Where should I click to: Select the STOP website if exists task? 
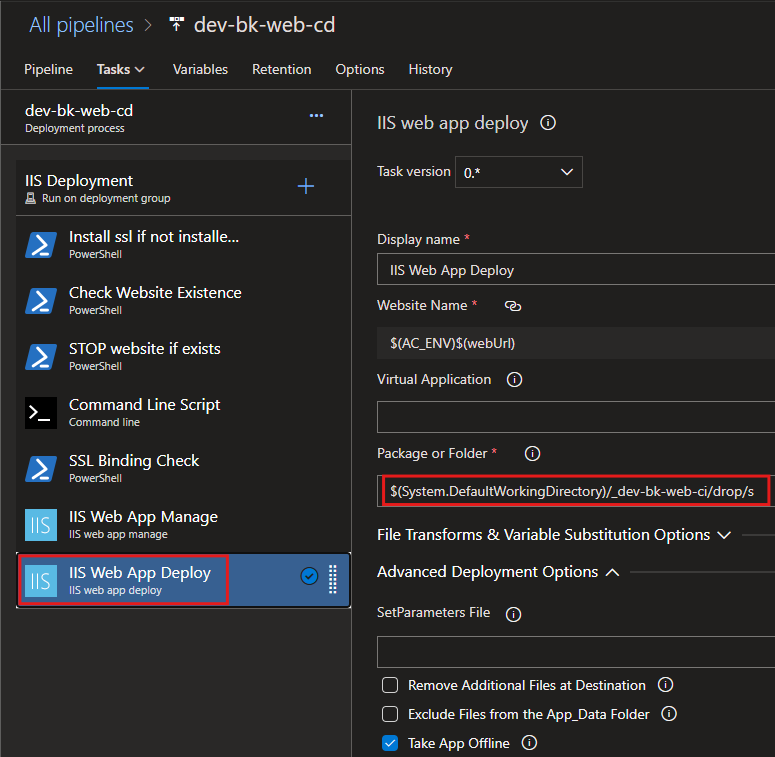[183, 356]
